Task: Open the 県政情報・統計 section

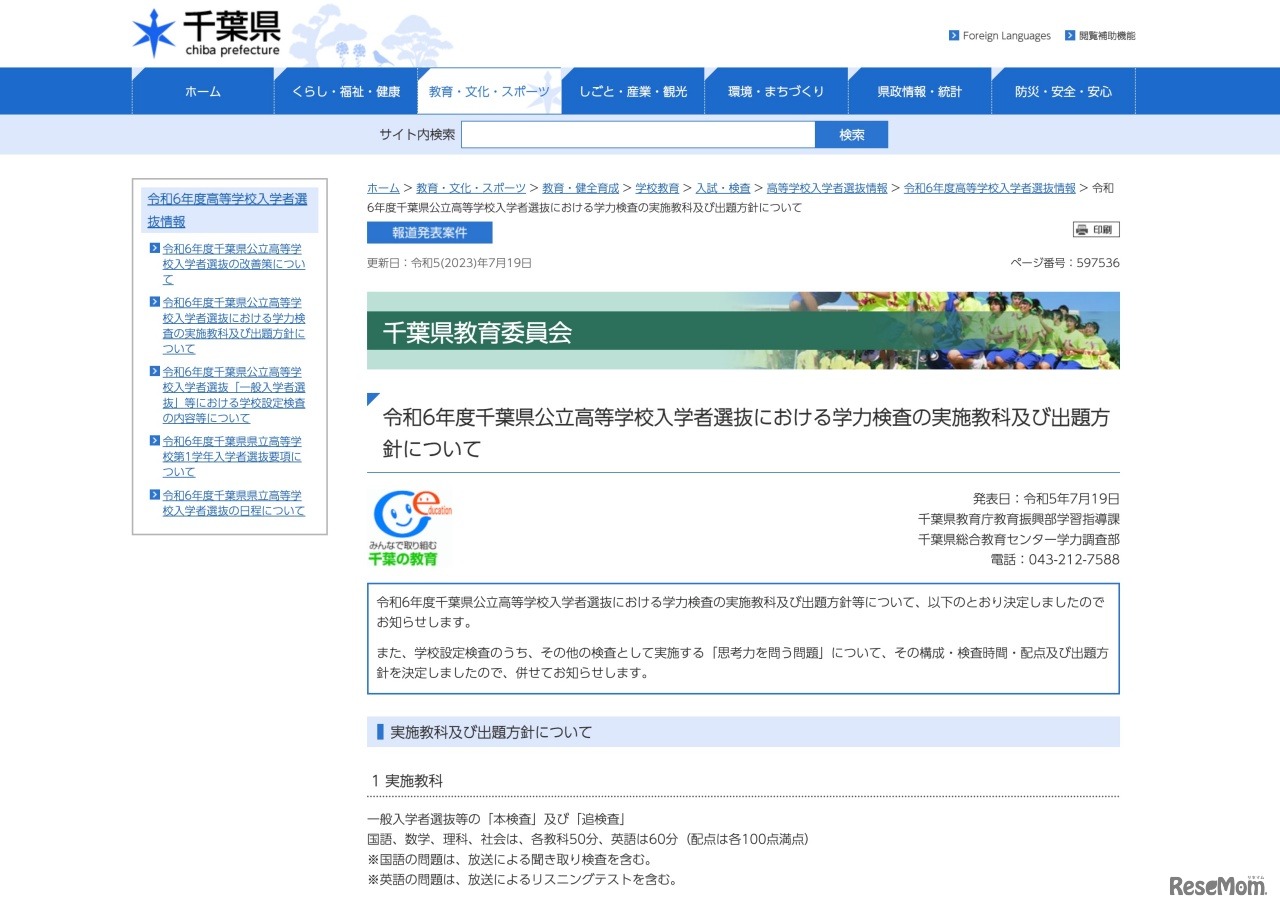Action: 919,90
